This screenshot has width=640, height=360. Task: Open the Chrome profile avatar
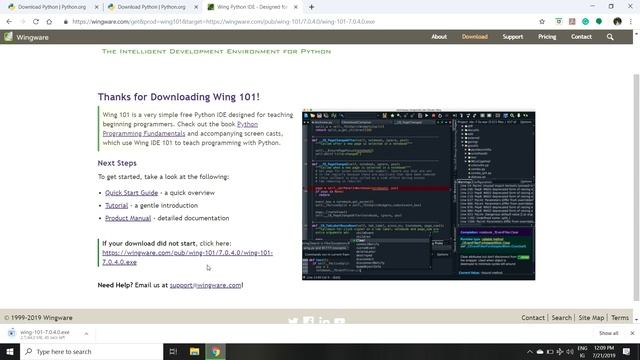(x=617, y=22)
